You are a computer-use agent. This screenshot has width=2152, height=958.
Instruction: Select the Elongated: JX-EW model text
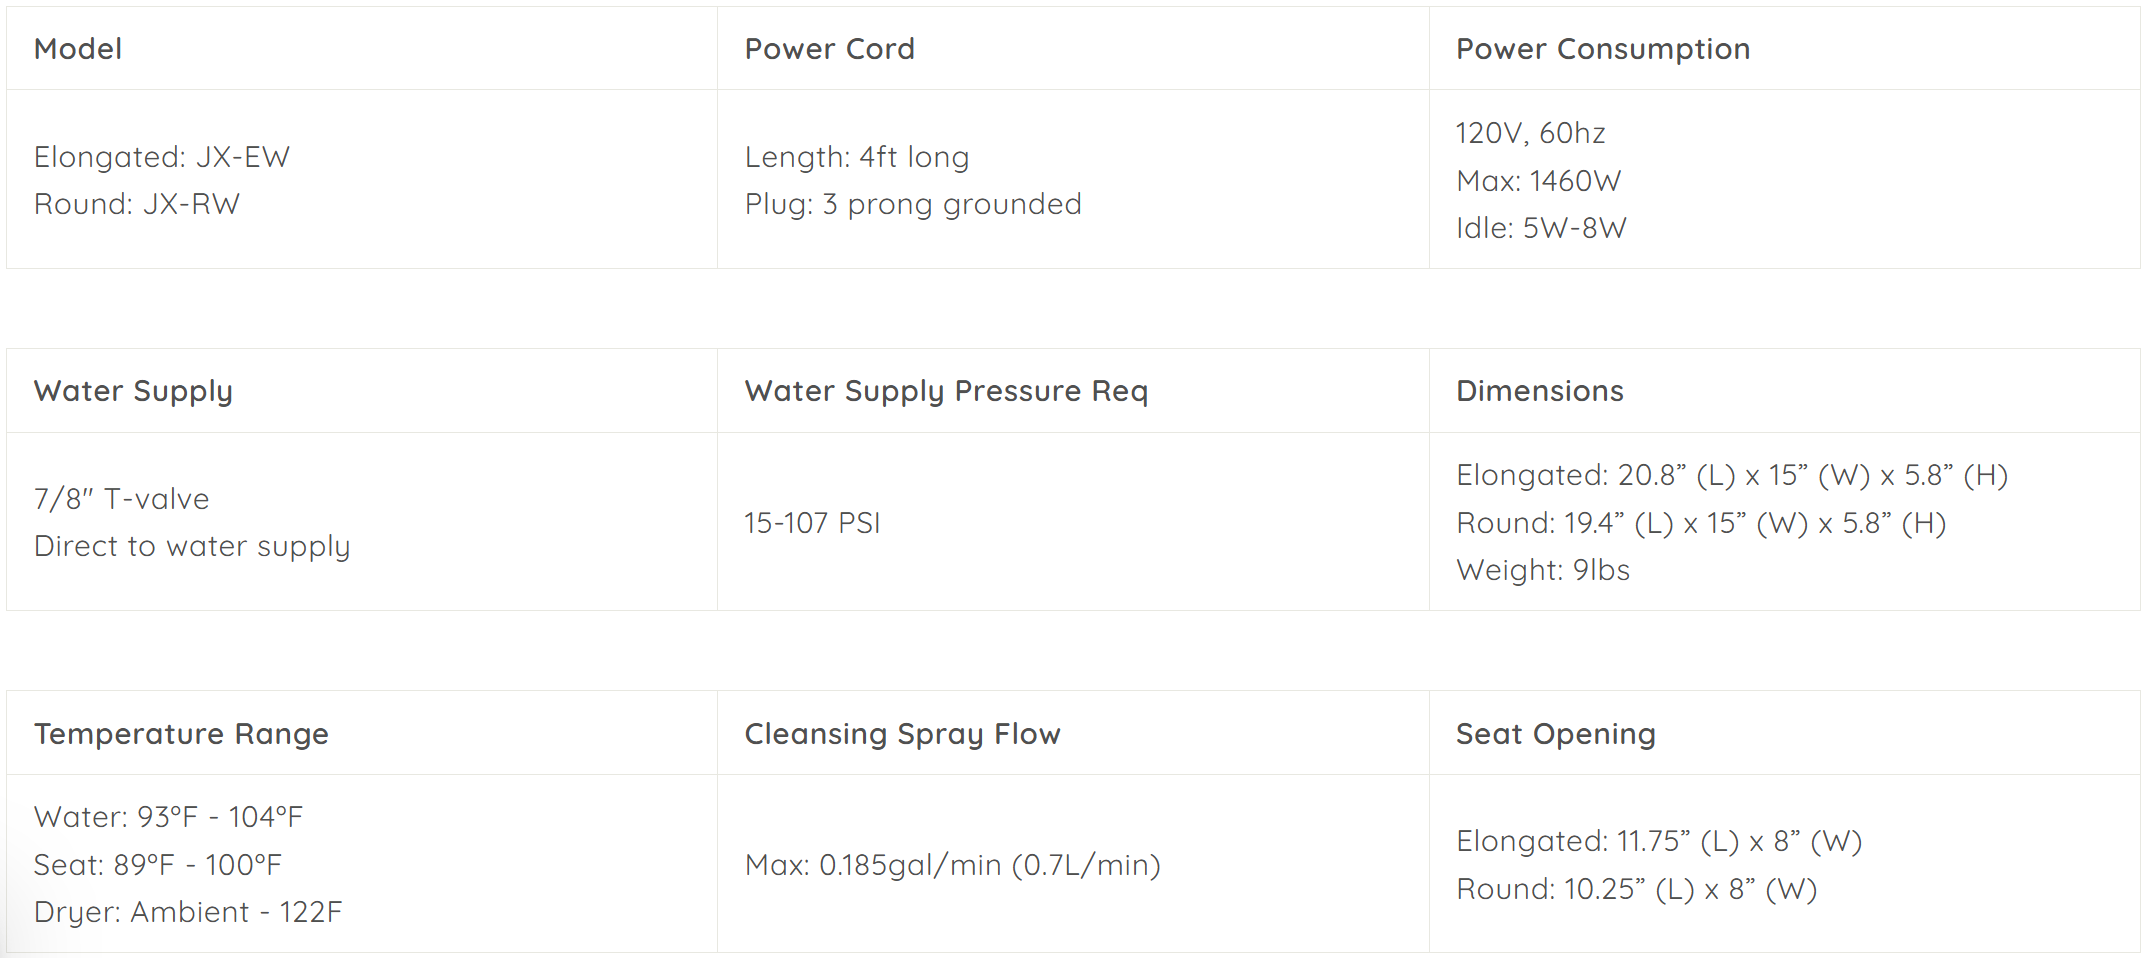click(162, 157)
